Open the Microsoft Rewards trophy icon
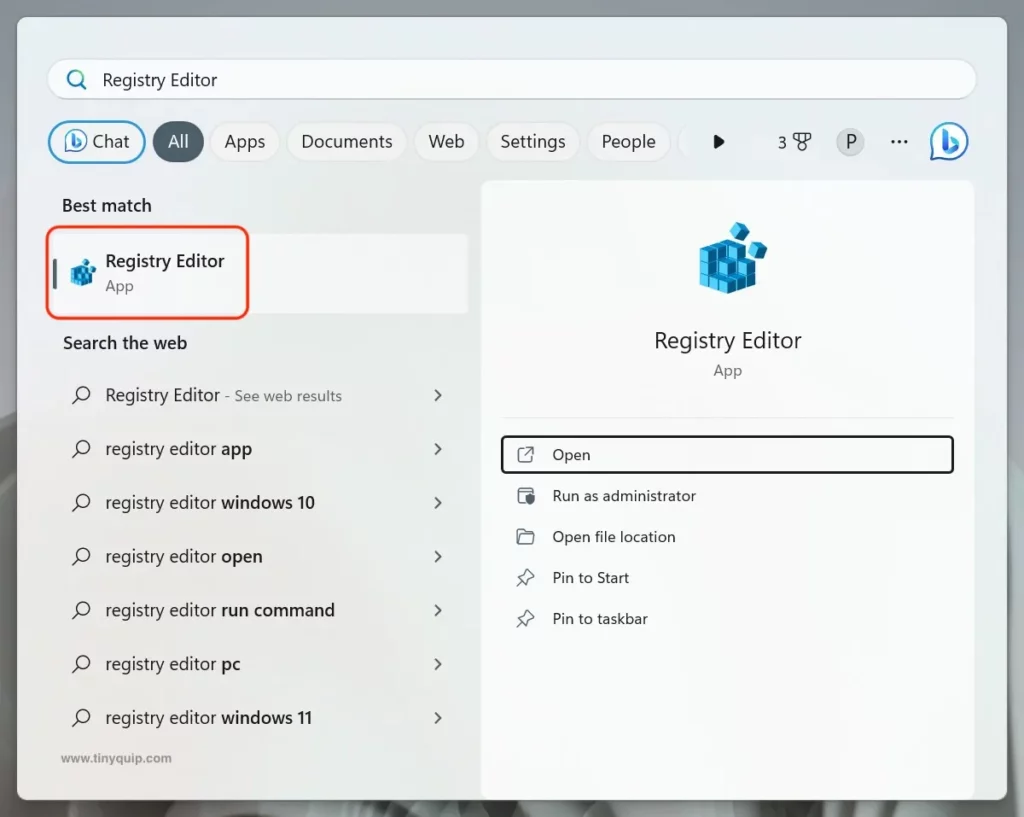The image size is (1024, 817). tap(800, 142)
